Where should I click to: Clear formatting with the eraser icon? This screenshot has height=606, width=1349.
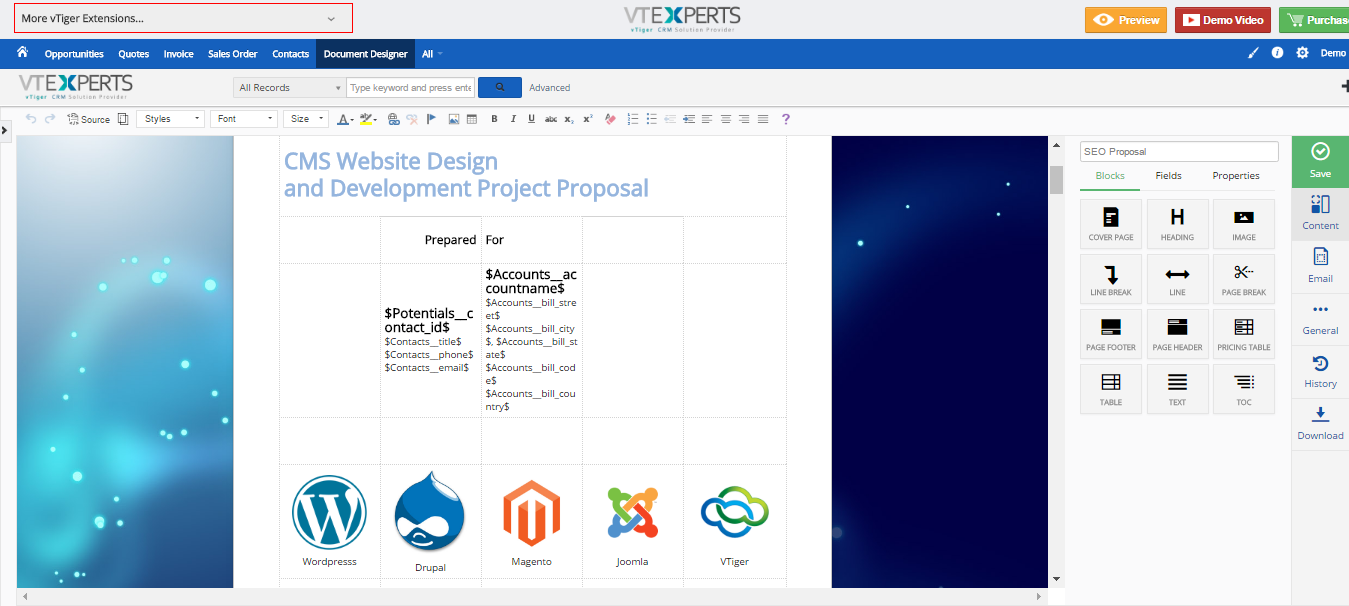pyautogui.click(x=611, y=119)
